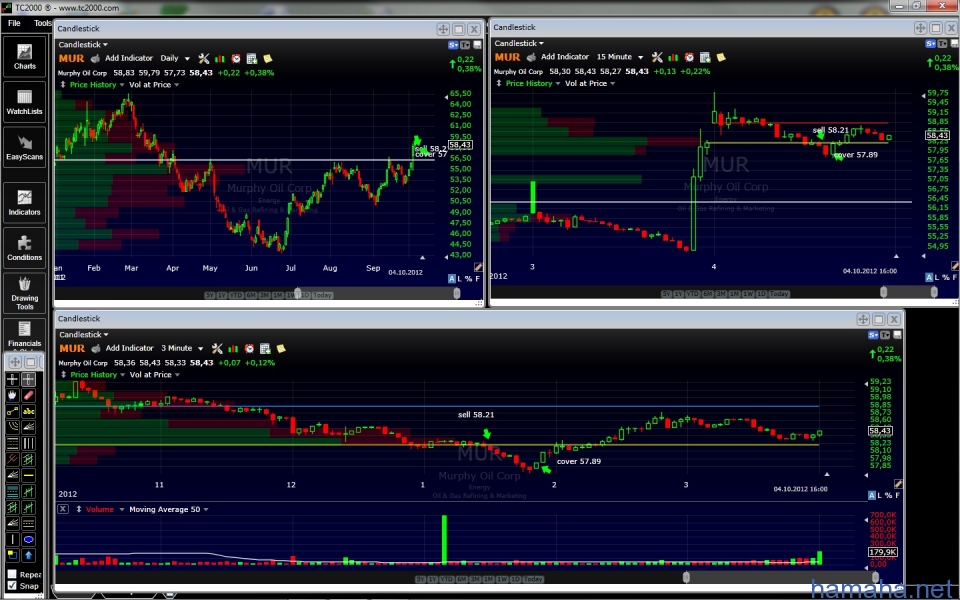
Task: Select the trend line drawing tool
Action: pyautogui.click(x=12, y=411)
